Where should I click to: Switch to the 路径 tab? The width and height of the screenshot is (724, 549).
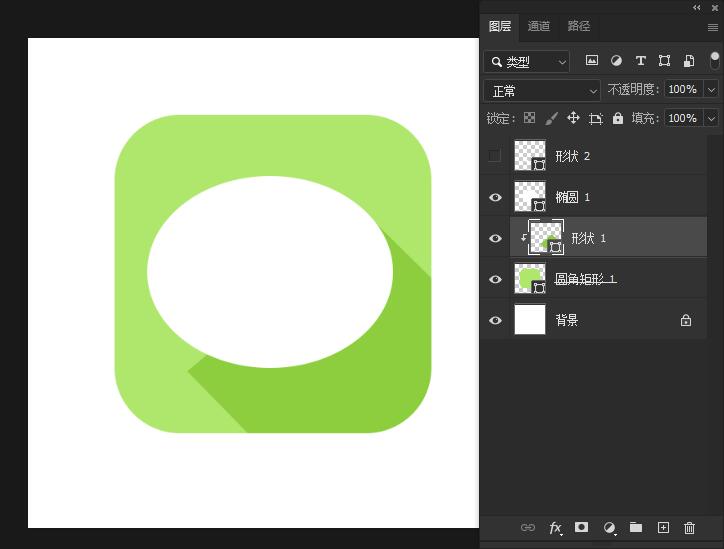579,26
